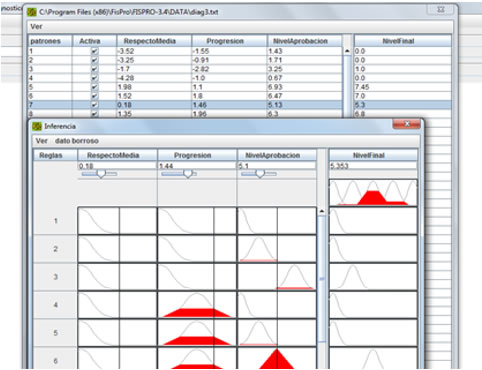Open the Ver menu in Inferencia window
The image size is (482, 370).
pos(41,141)
